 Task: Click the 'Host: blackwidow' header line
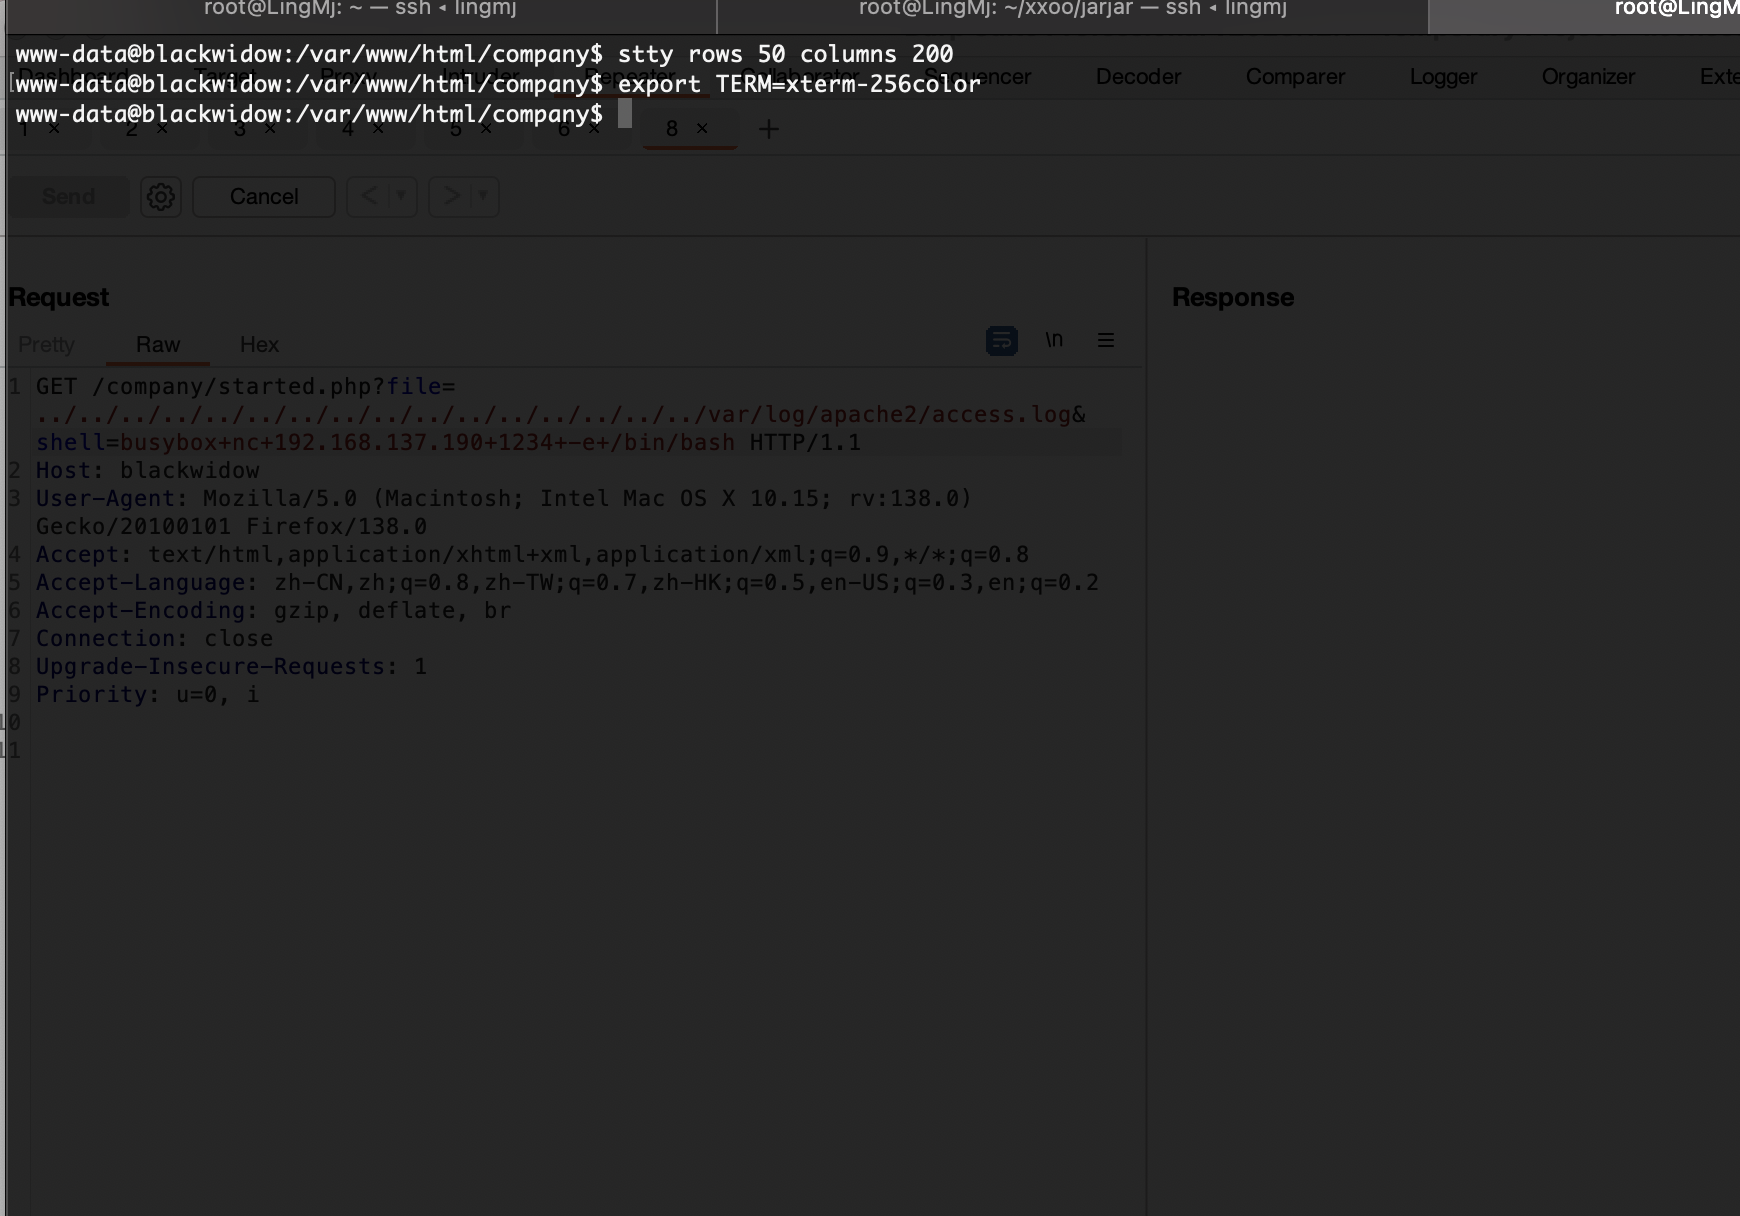click(x=148, y=471)
